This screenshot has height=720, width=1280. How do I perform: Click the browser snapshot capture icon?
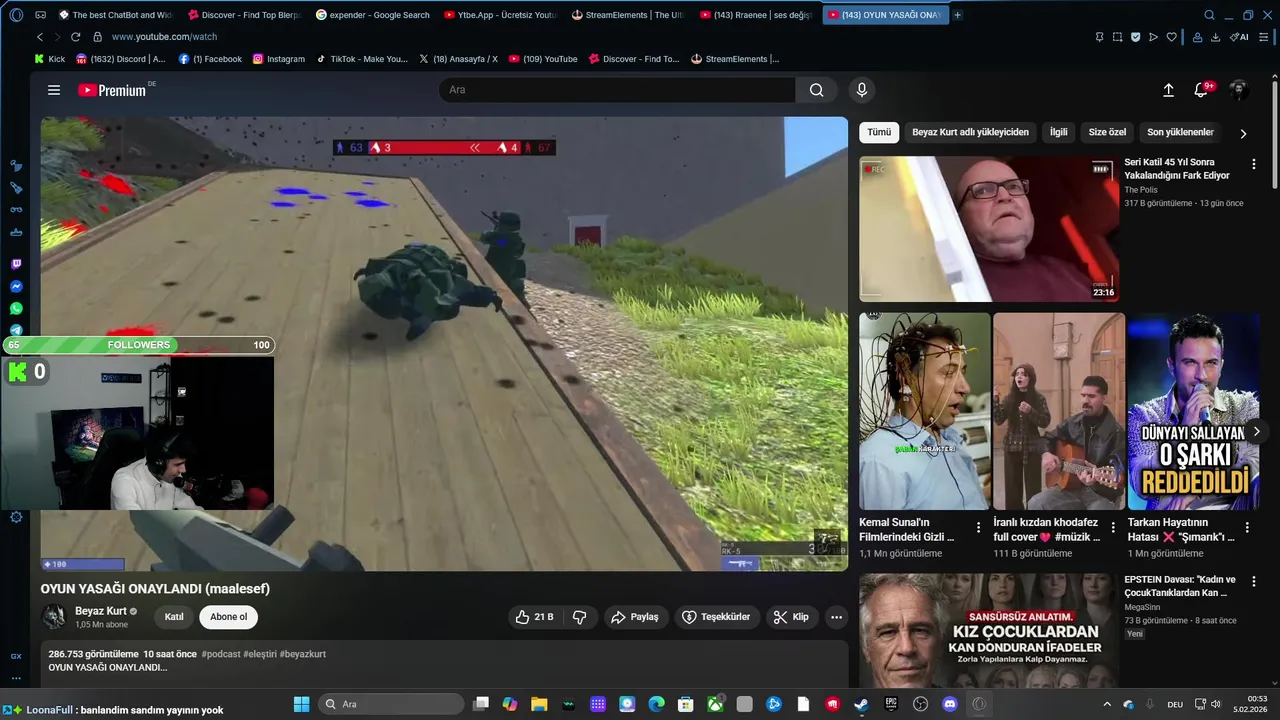1117,37
